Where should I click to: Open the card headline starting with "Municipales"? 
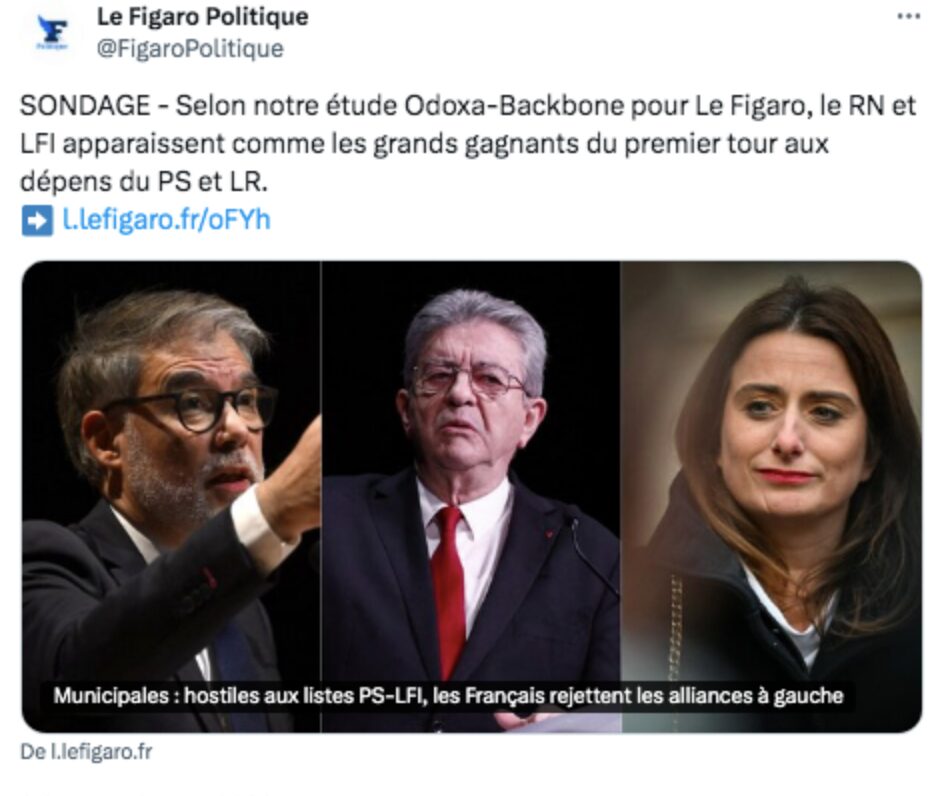coord(448,696)
